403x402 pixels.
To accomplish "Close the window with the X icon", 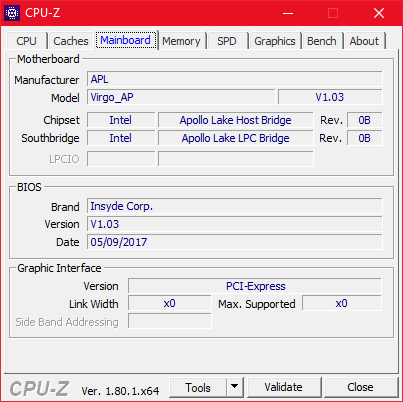I will [379, 13].
